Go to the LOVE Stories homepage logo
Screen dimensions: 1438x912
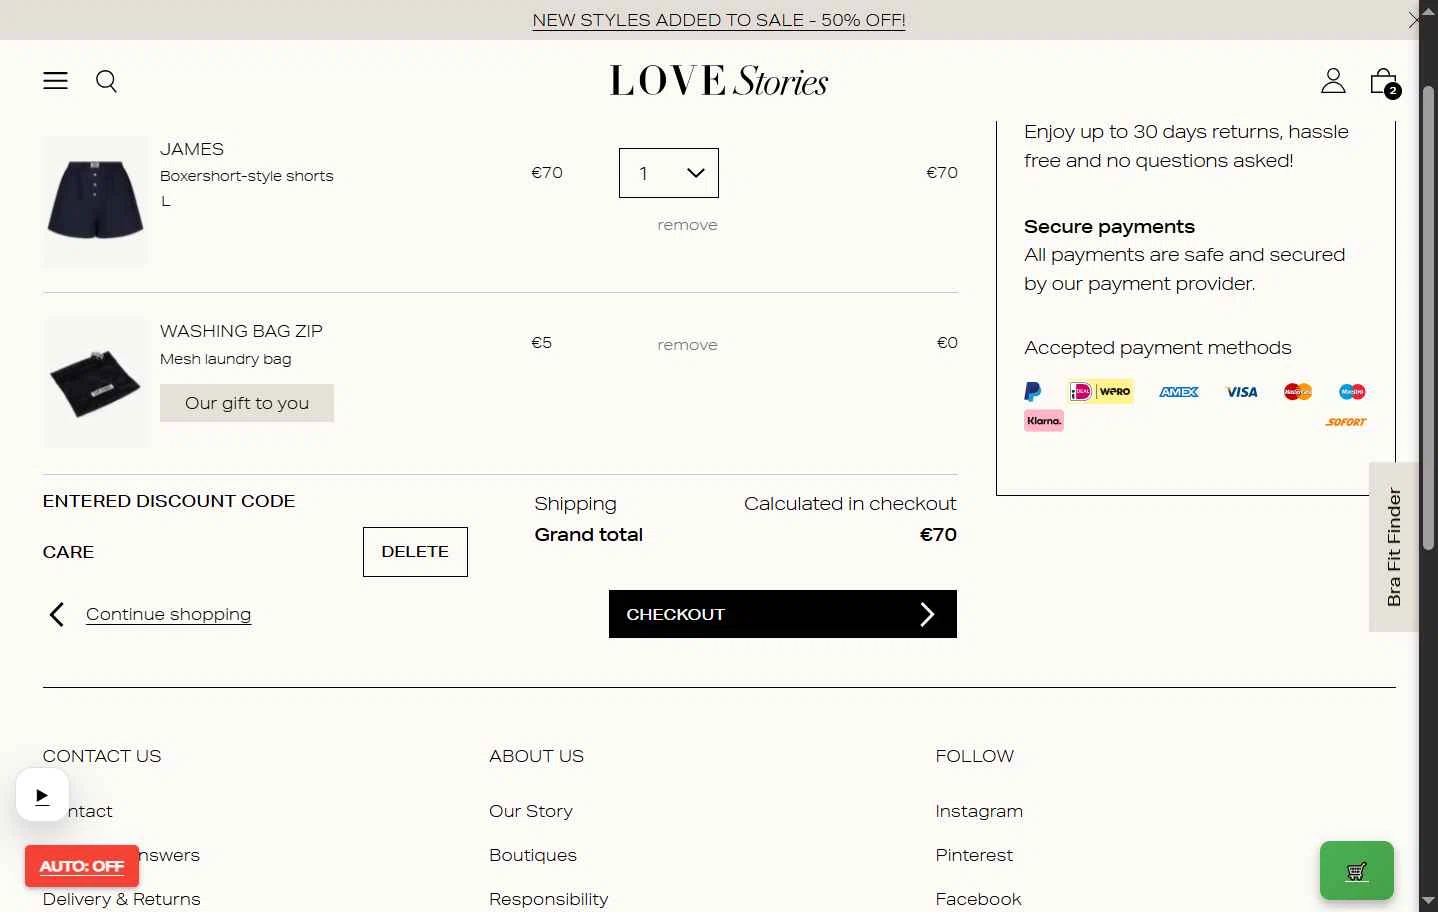719,81
